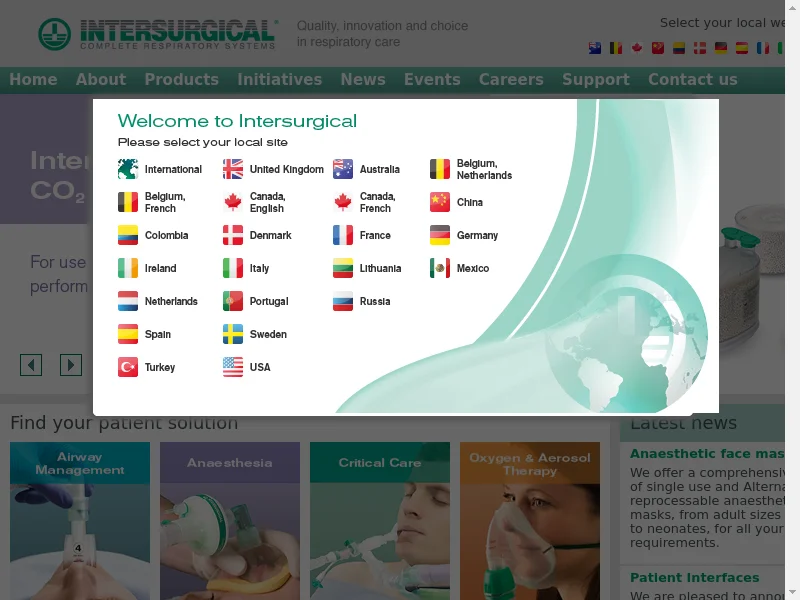Viewport: 800px width, 600px height.
Task: Open the Patient Interfaces news headline
Action: point(694,578)
